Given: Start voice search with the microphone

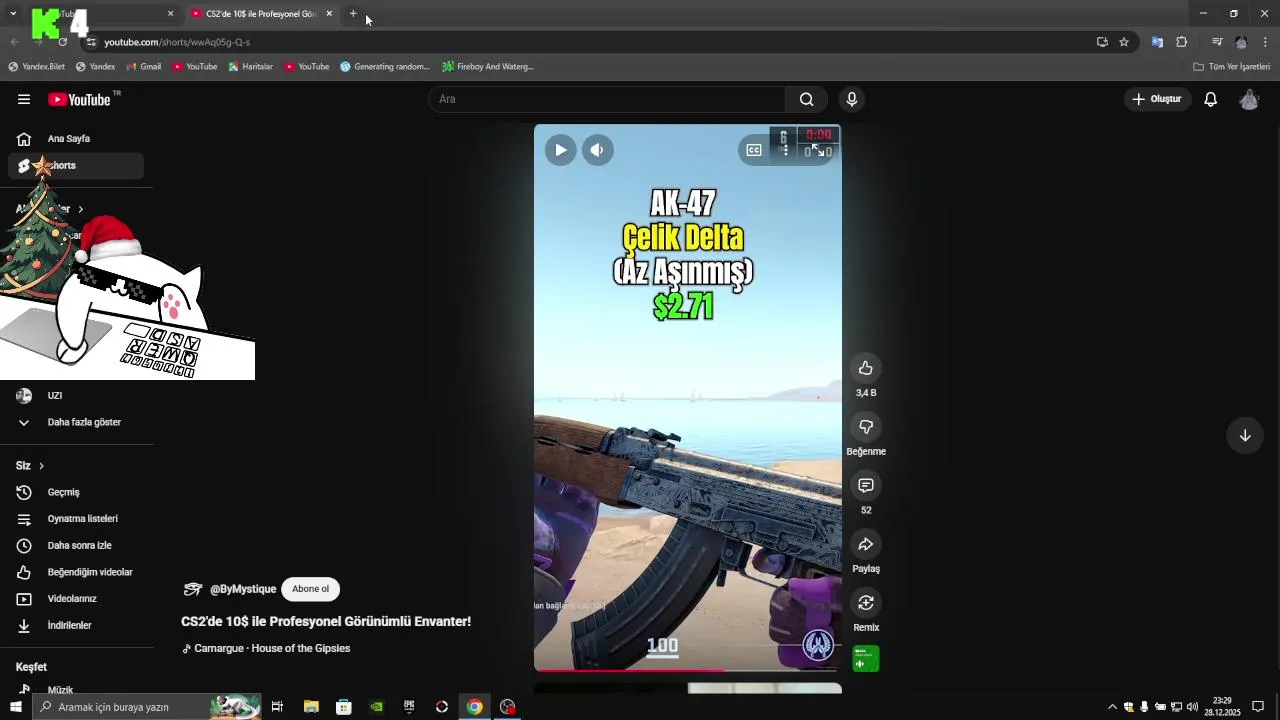Looking at the screenshot, I should click(851, 99).
